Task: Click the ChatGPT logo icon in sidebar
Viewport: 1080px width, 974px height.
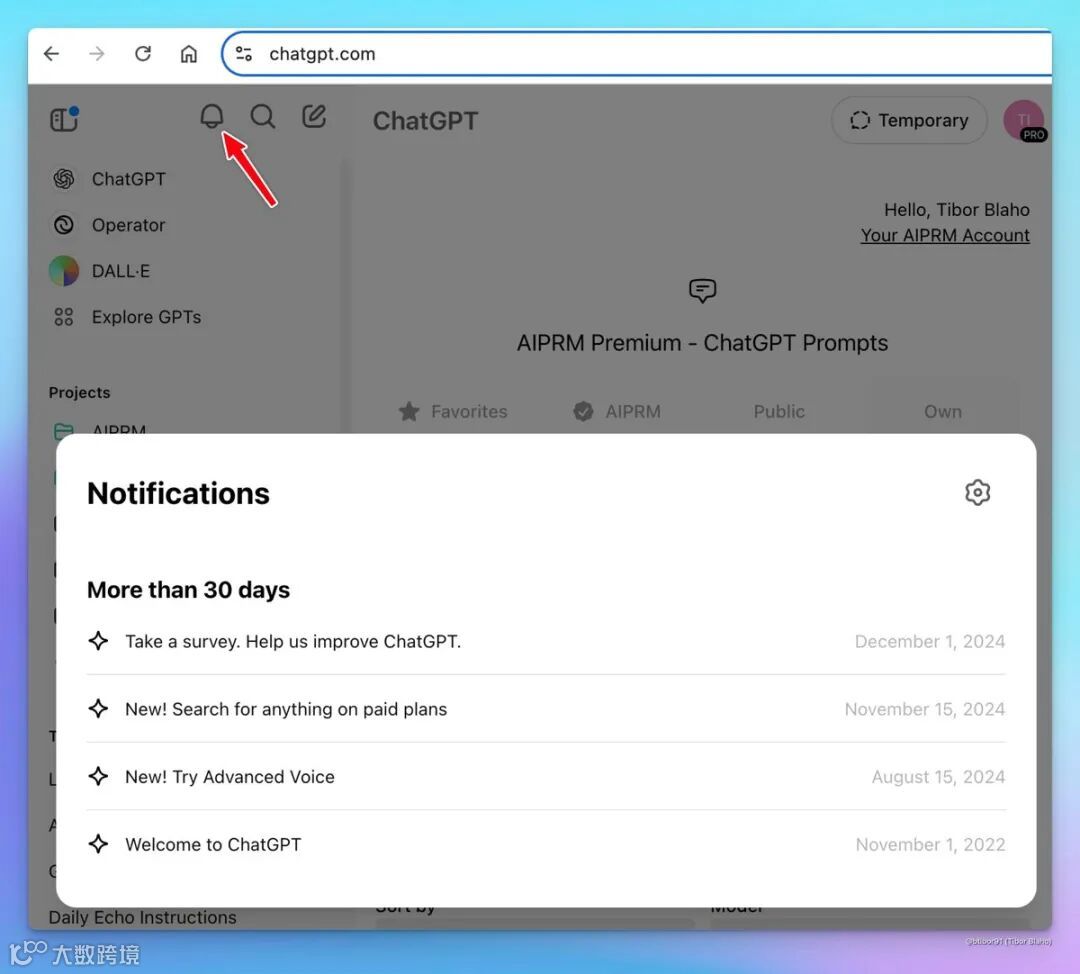Action: 64,179
